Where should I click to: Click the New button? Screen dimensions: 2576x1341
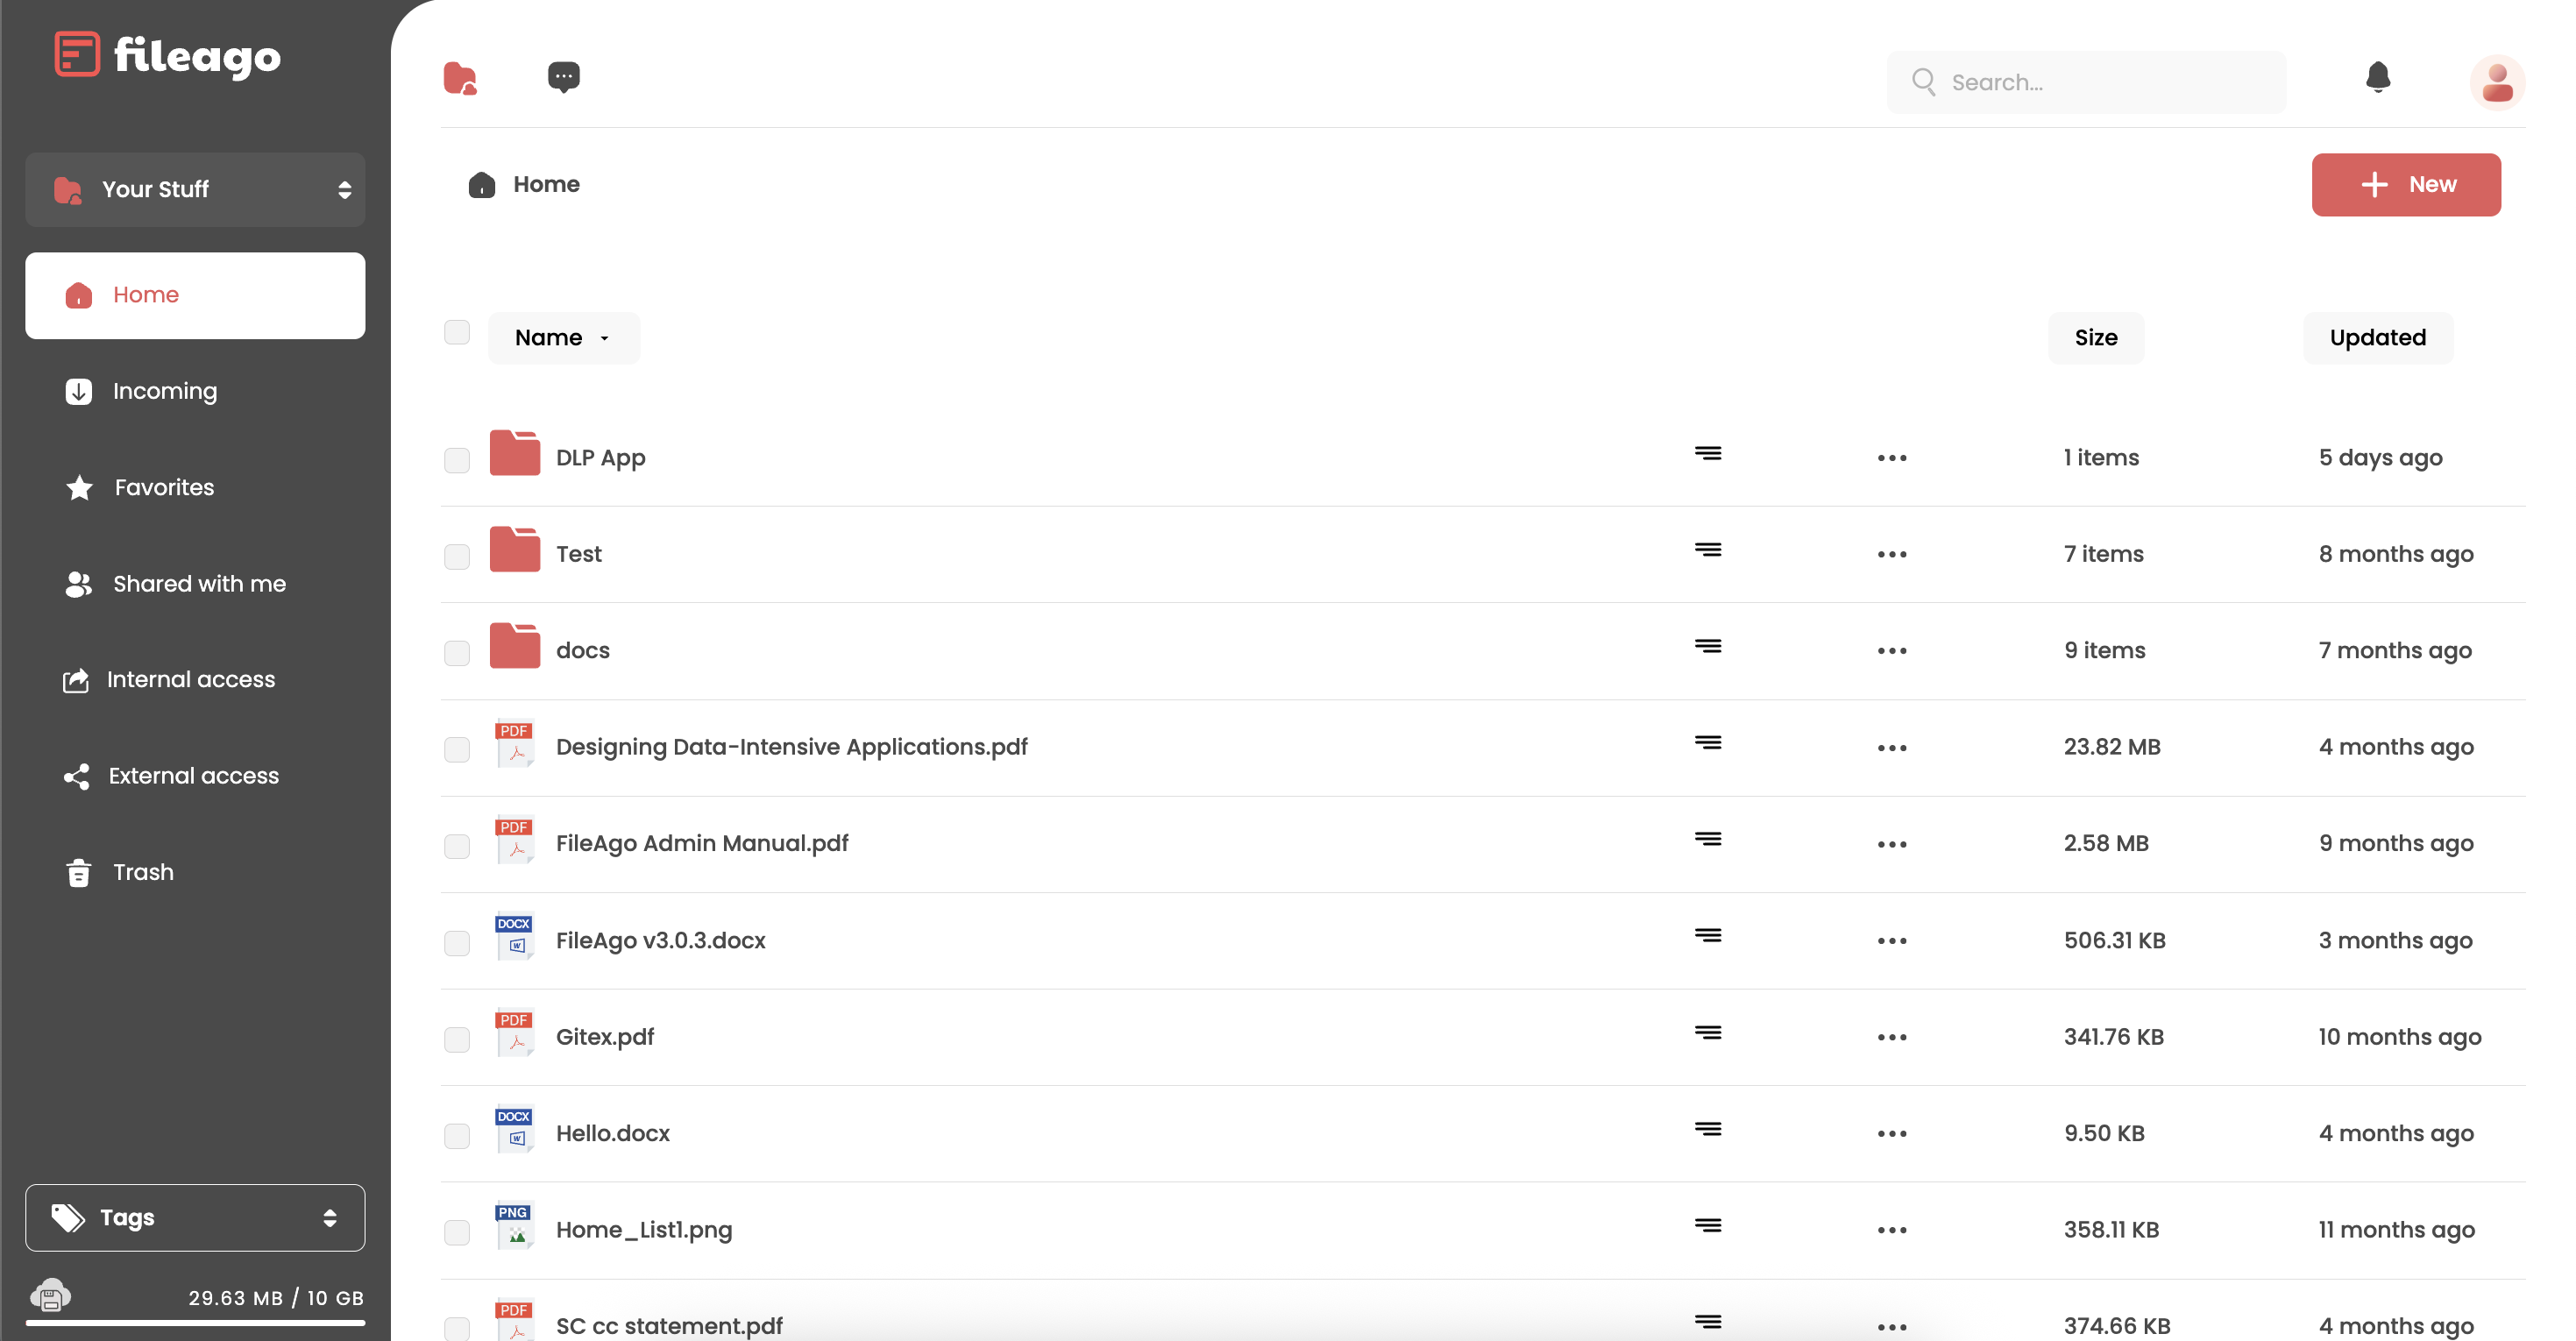(2405, 185)
